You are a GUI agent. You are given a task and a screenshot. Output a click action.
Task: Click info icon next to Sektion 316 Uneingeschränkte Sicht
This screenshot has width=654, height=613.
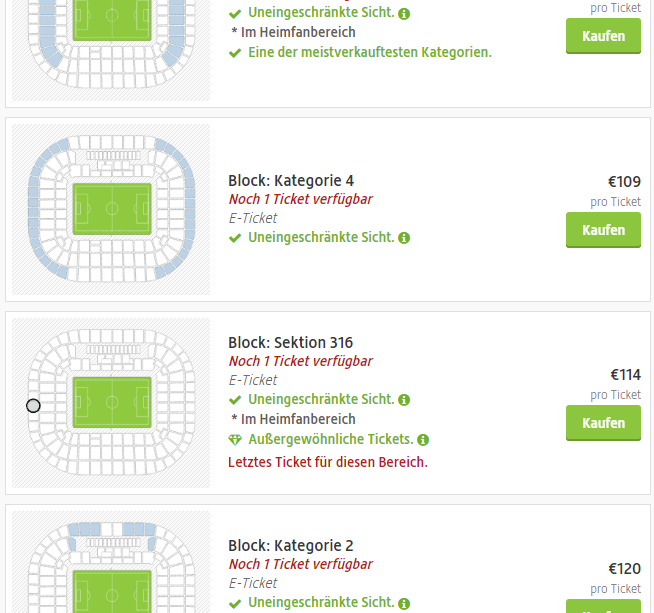click(x=404, y=400)
